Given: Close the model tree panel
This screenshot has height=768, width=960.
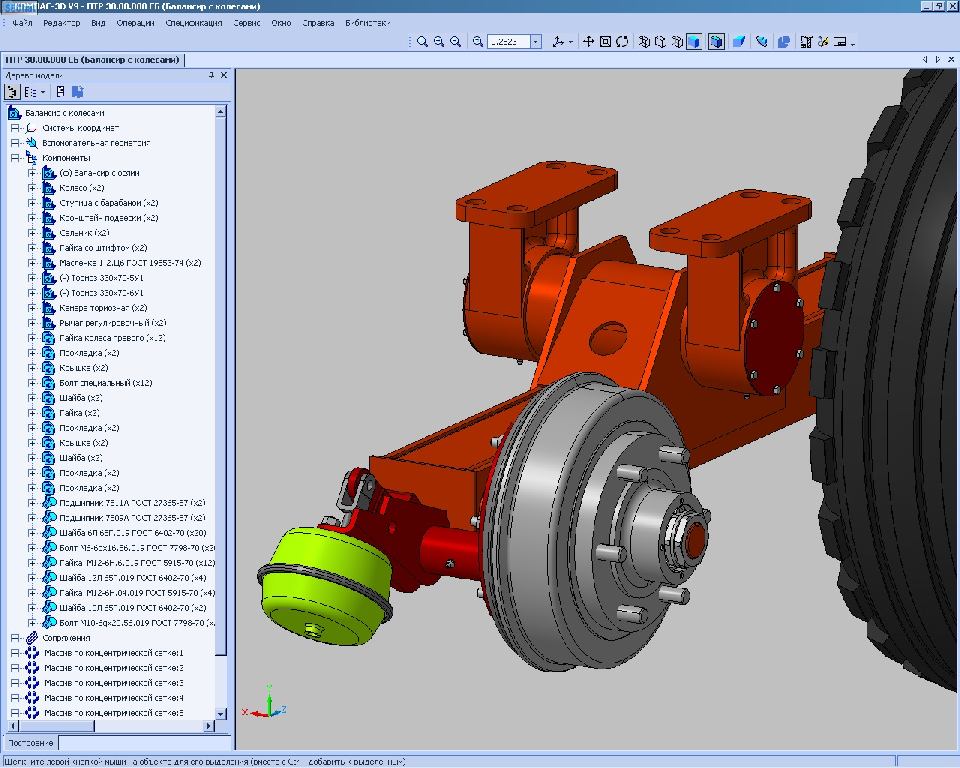Looking at the screenshot, I should point(224,75).
